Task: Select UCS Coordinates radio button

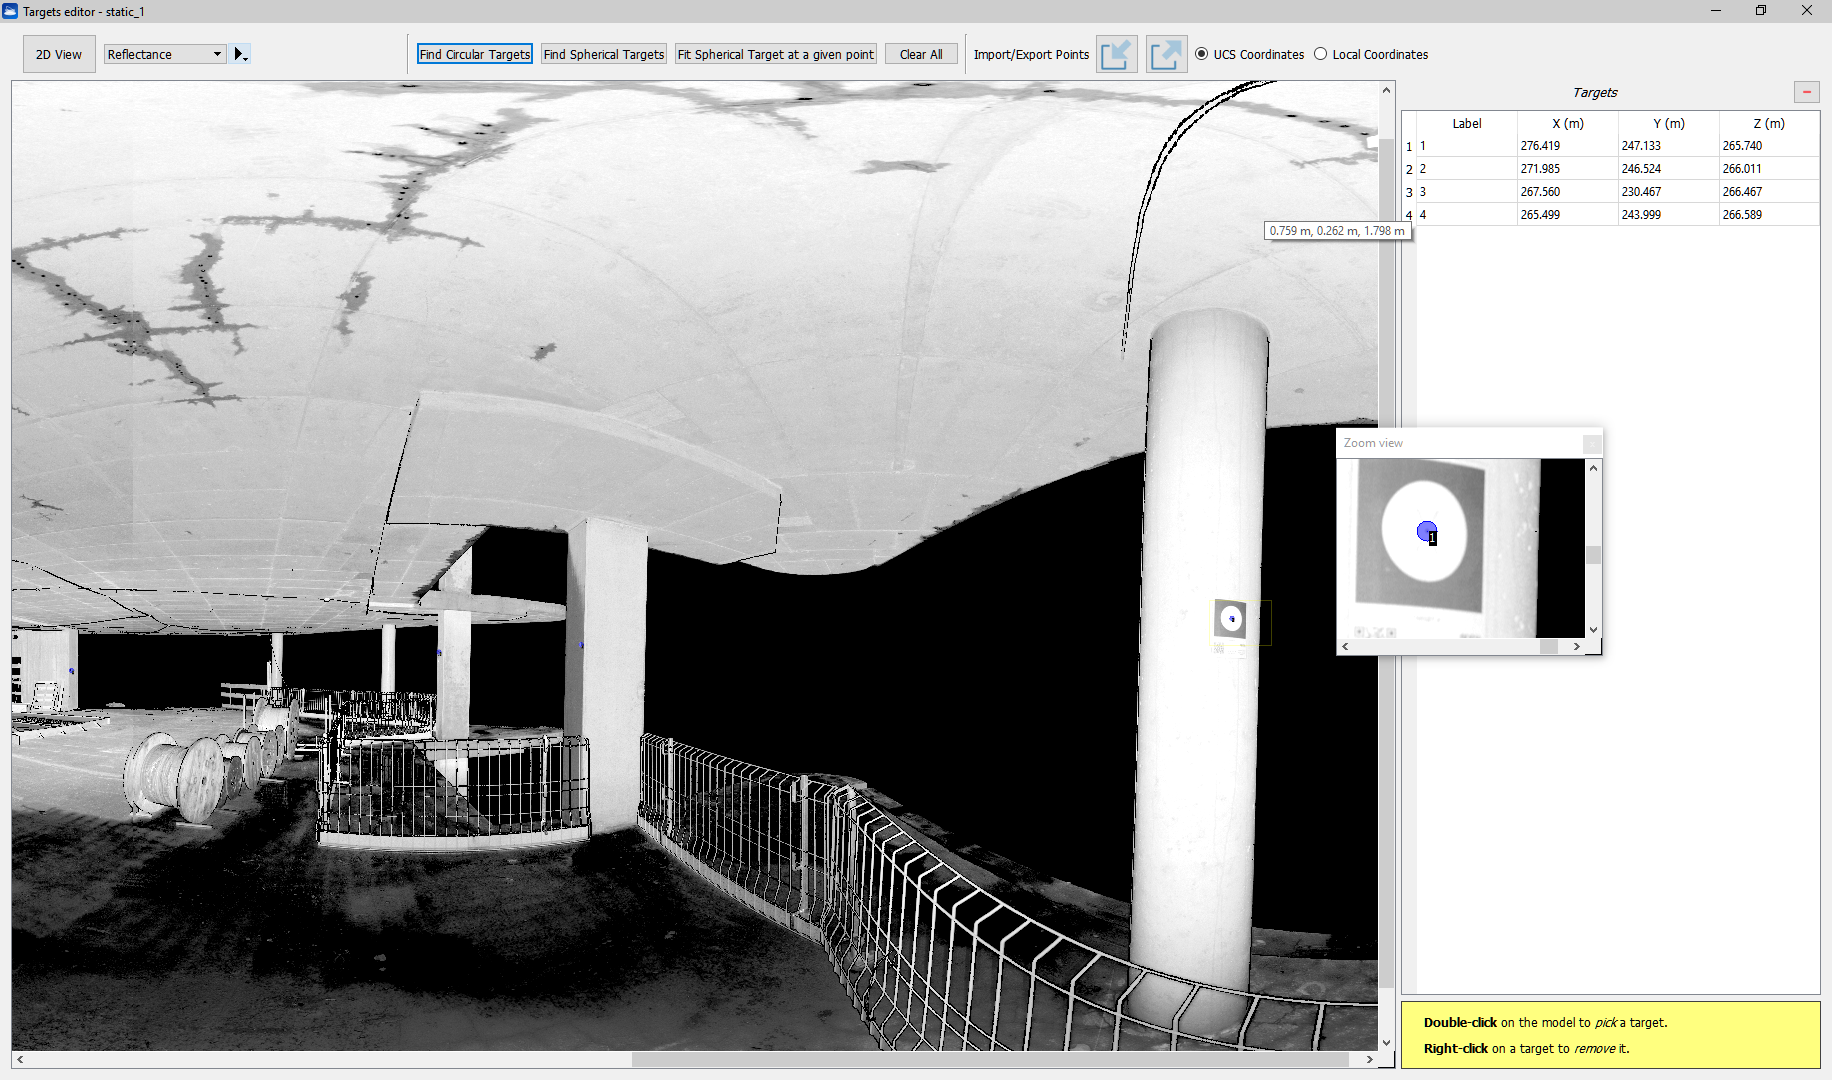Action: pyautogui.click(x=1201, y=54)
